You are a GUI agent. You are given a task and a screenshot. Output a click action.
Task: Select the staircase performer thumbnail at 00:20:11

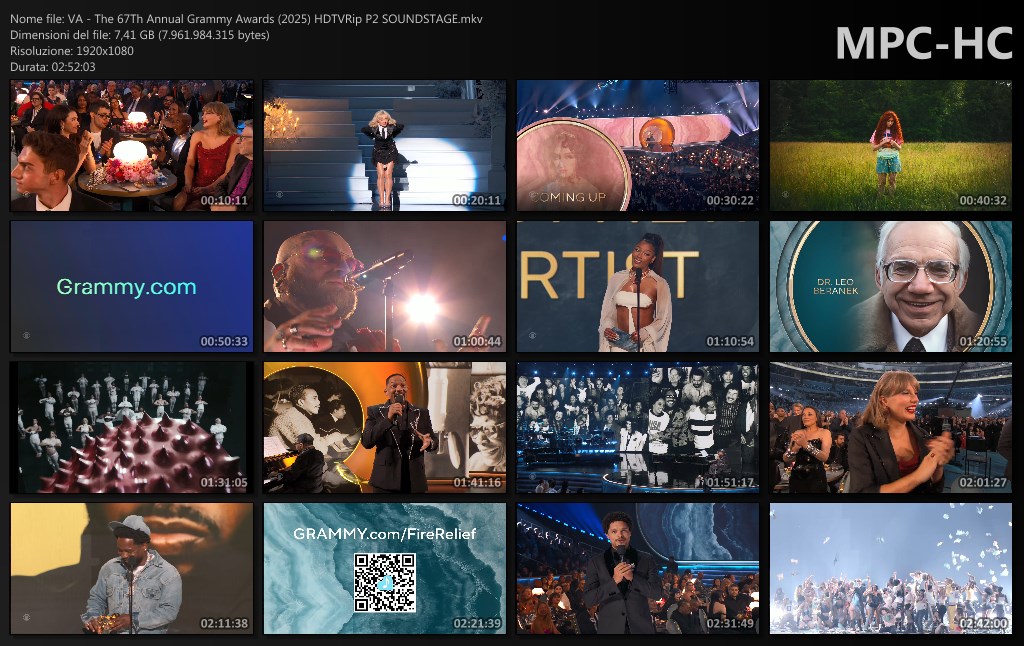pyautogui.click(x=384, y=146)
